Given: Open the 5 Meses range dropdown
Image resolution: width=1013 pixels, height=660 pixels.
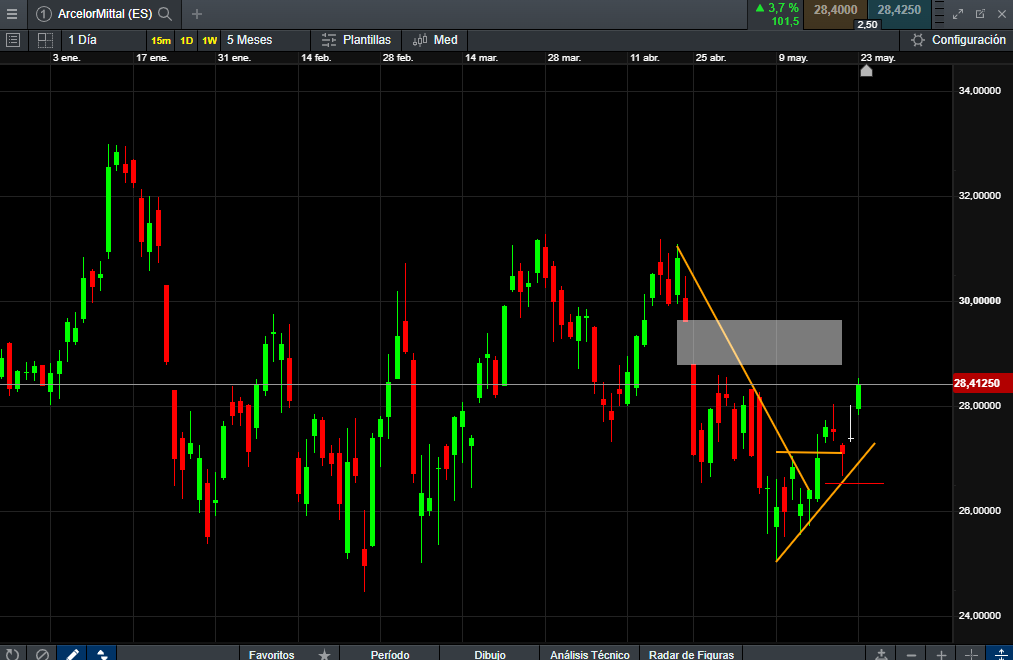Looking at the screenshot, I should click(x=265, y=40).
